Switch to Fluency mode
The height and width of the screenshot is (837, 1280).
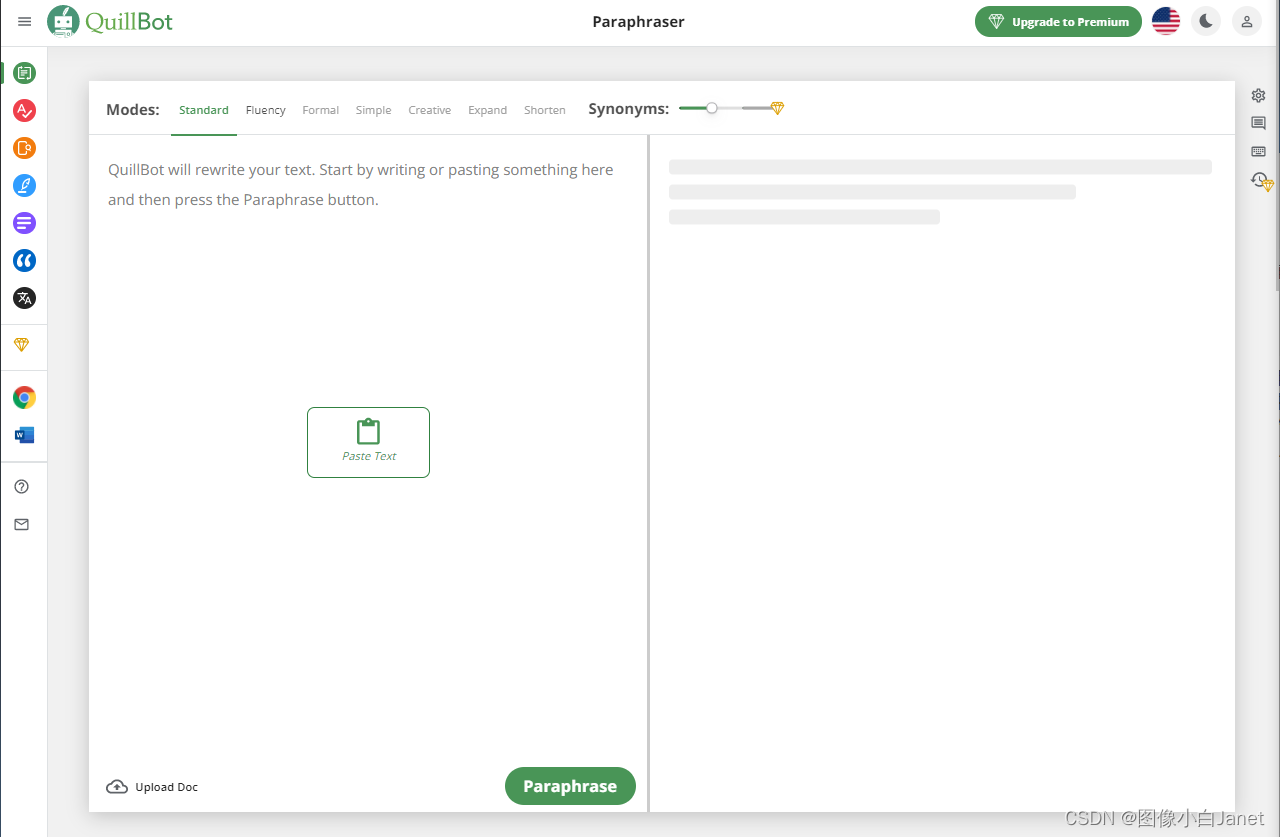click(266, 110)
